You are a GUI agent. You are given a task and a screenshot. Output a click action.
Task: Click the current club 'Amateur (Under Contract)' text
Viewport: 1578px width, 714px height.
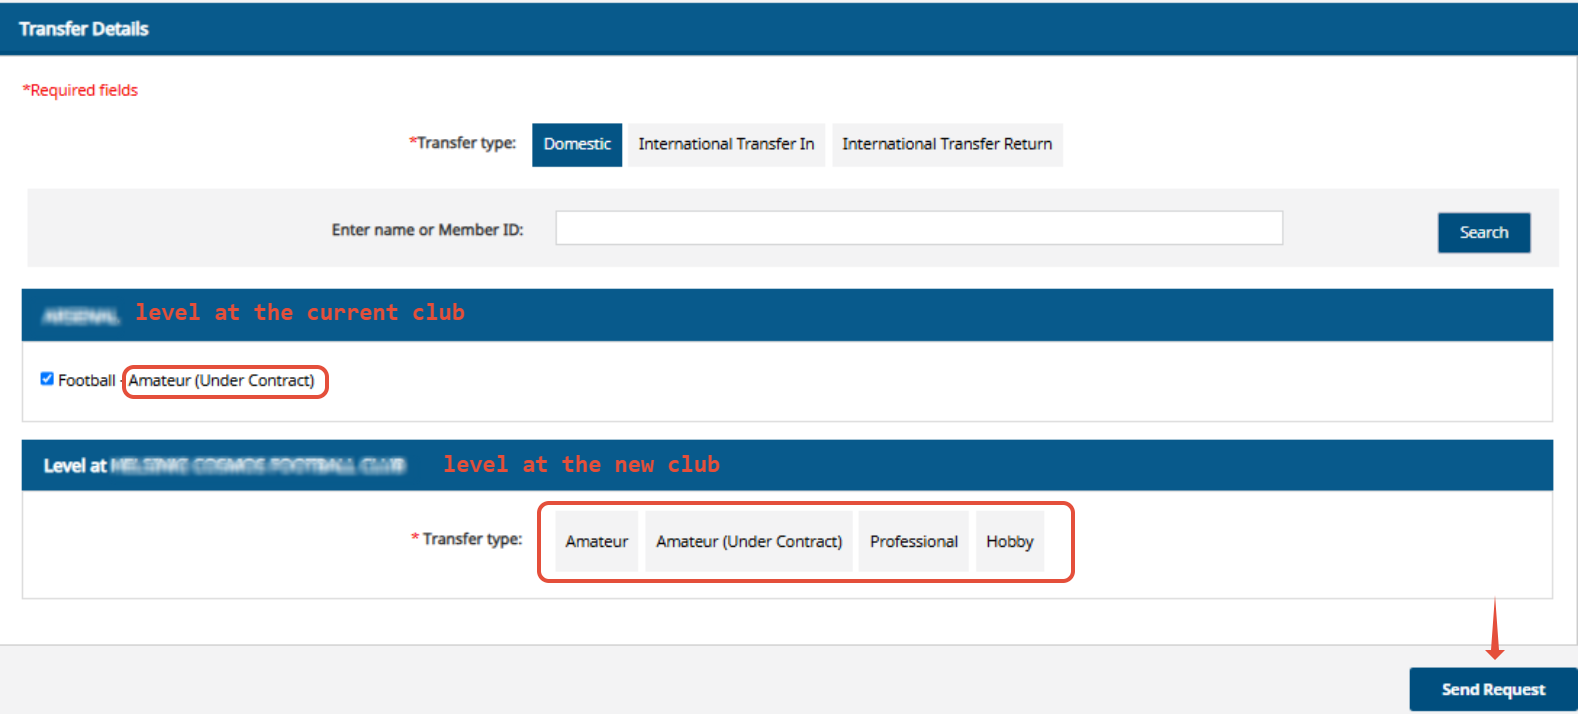point(221,380)
